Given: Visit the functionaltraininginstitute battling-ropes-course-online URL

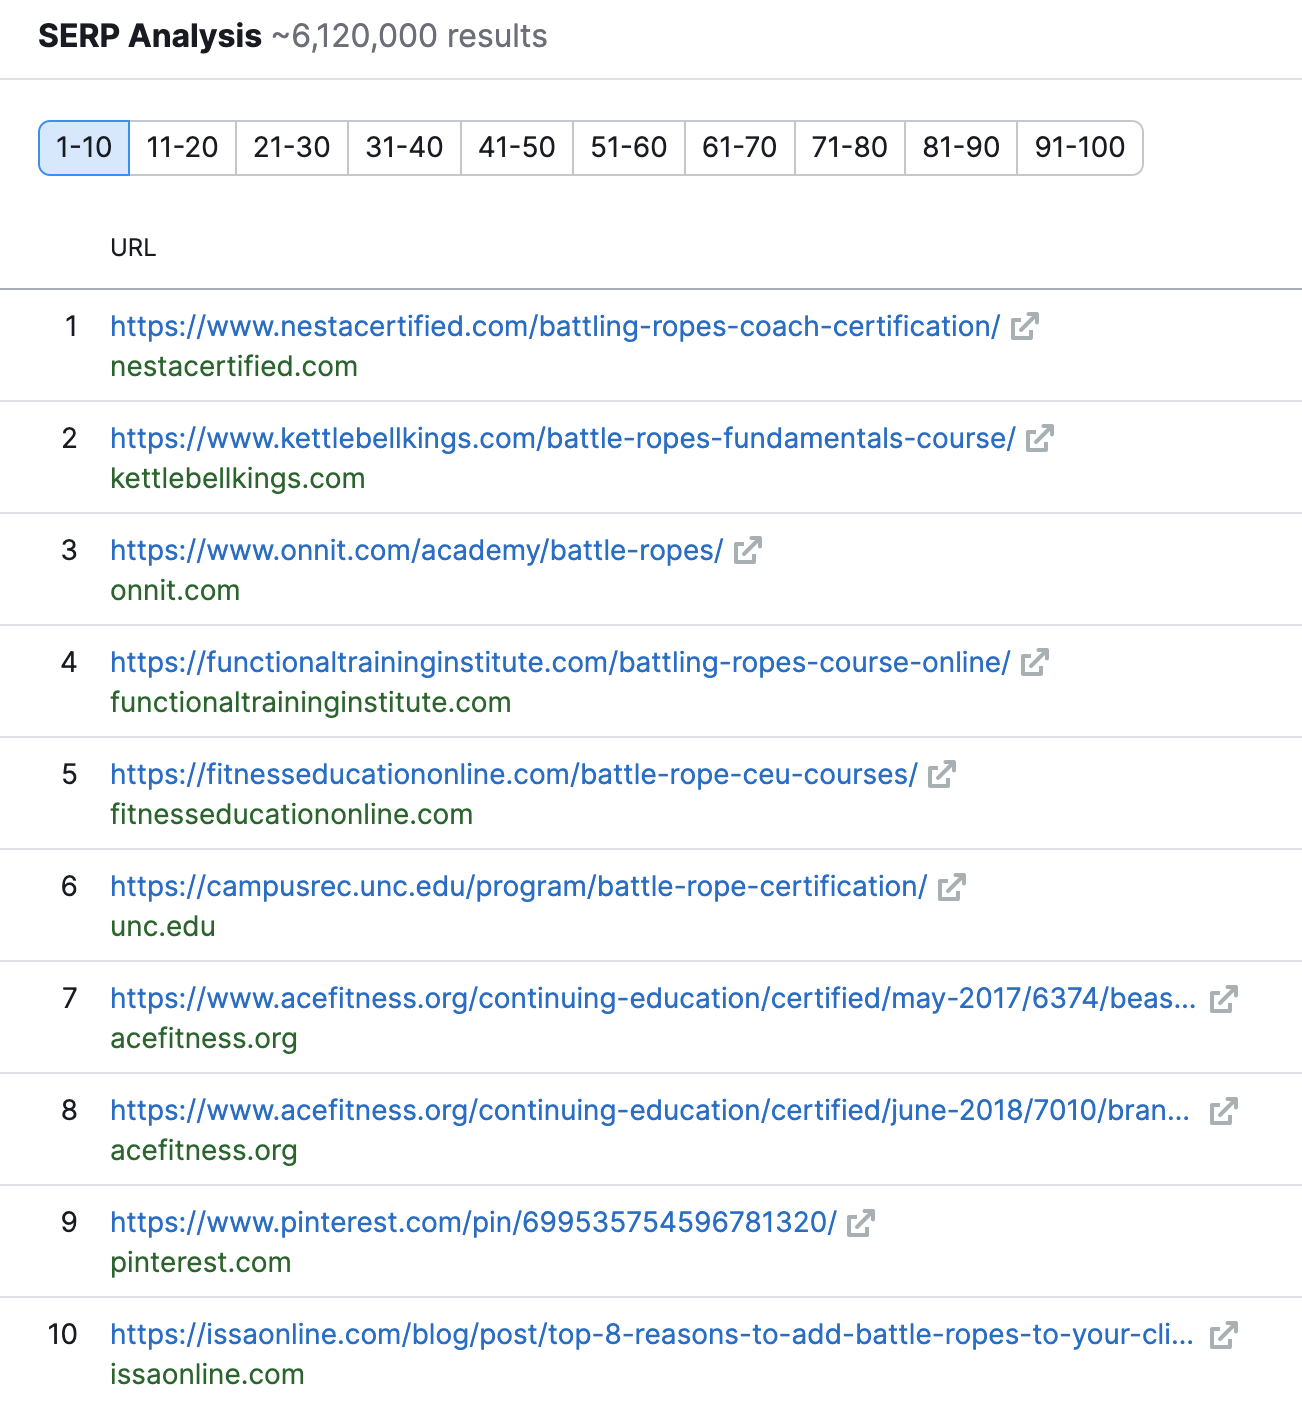Looking at the screenshot, I should click(x=560, y=662).
